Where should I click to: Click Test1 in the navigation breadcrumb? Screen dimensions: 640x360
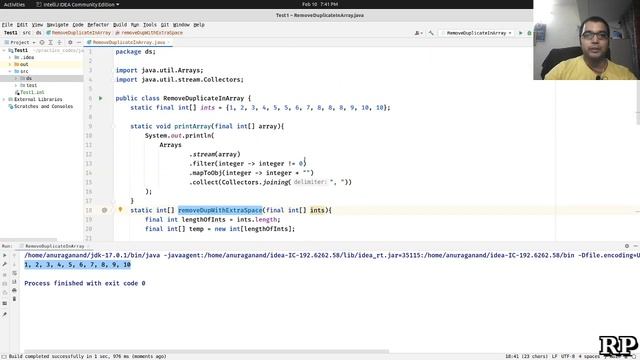point(11,33)
